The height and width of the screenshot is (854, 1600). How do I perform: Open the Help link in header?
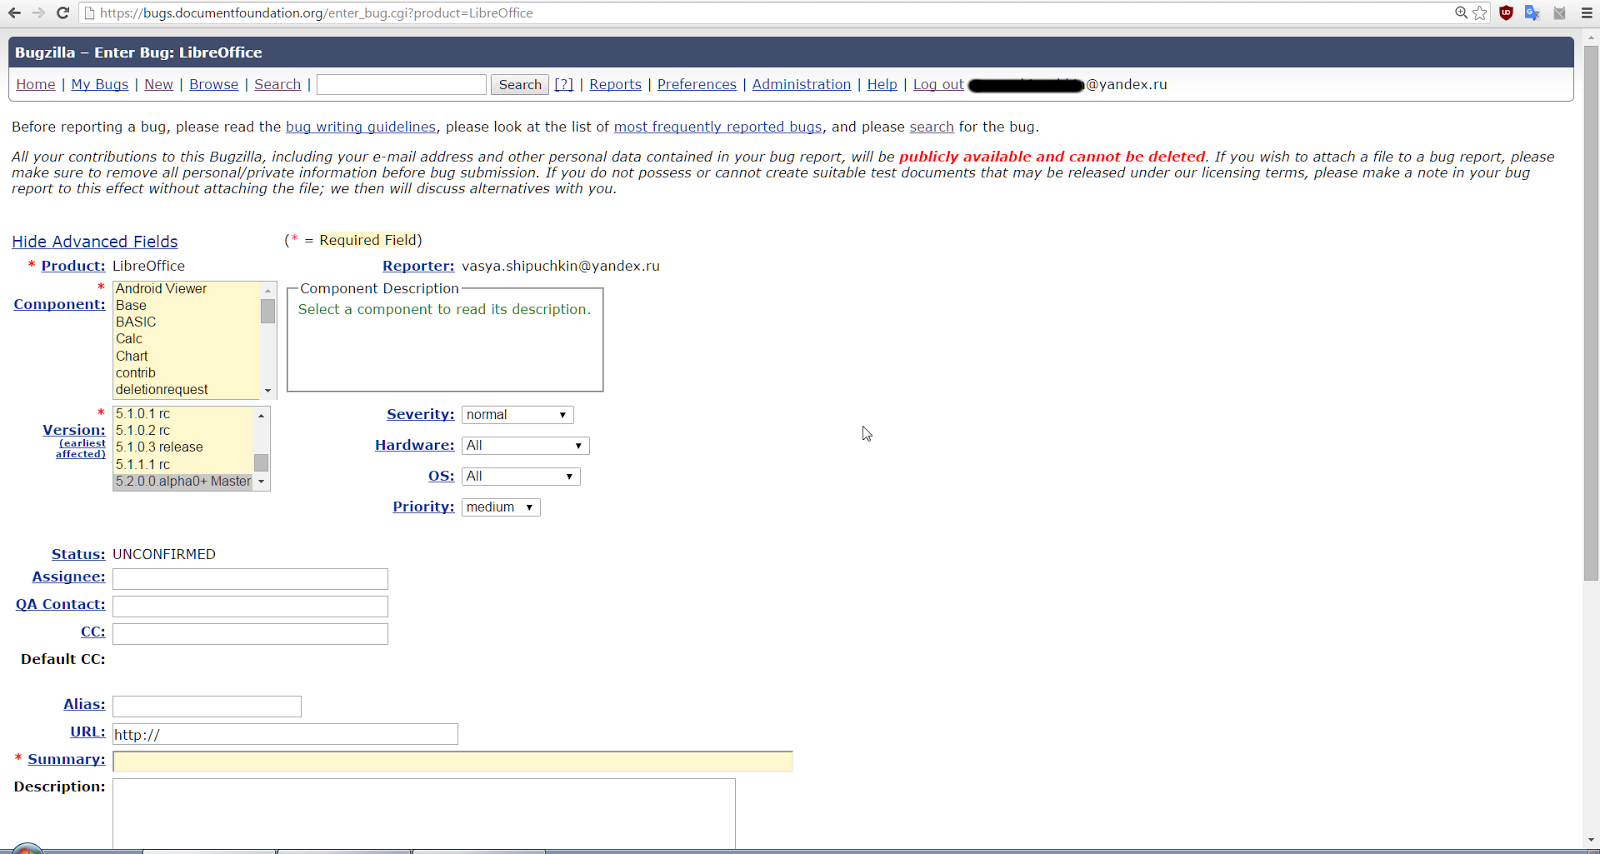point(882,85)
